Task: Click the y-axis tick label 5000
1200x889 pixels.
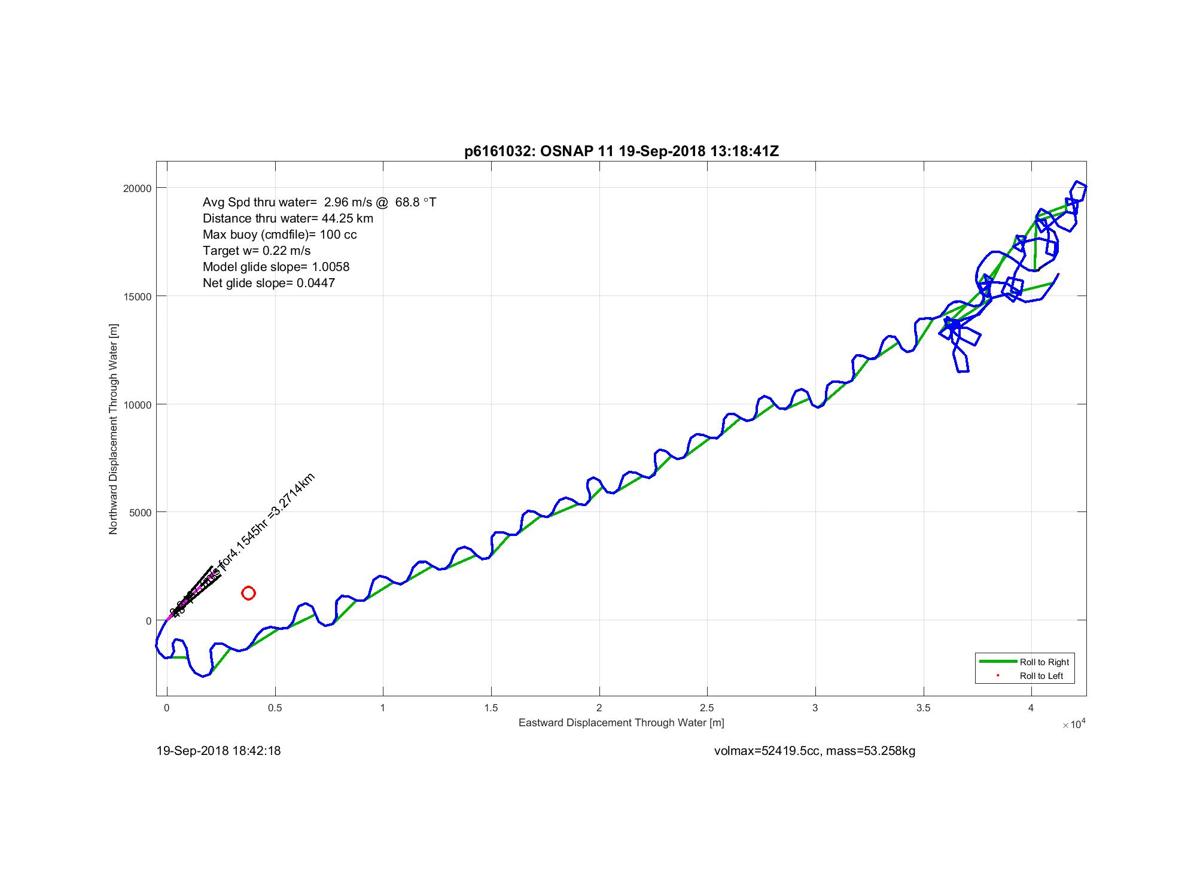Action: pyautogui.click(x=140, y=512)
